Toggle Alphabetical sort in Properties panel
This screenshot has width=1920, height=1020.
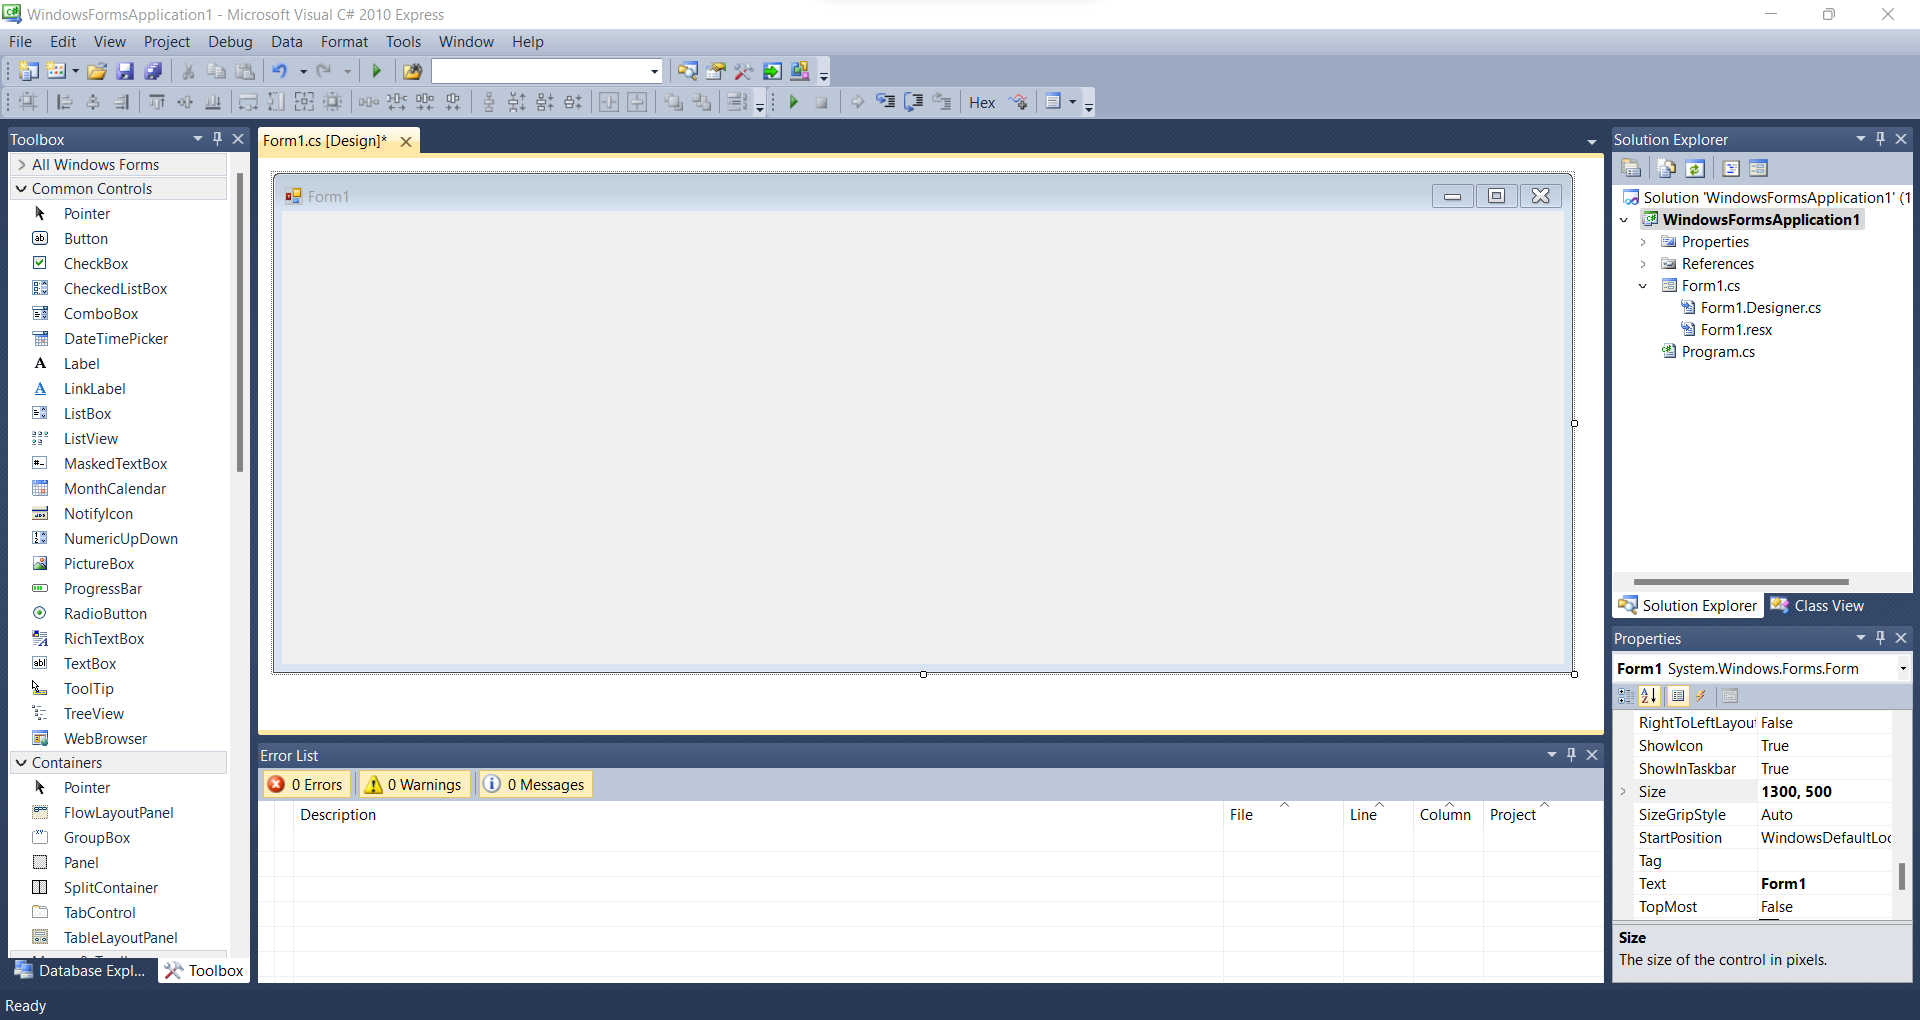1649,696
